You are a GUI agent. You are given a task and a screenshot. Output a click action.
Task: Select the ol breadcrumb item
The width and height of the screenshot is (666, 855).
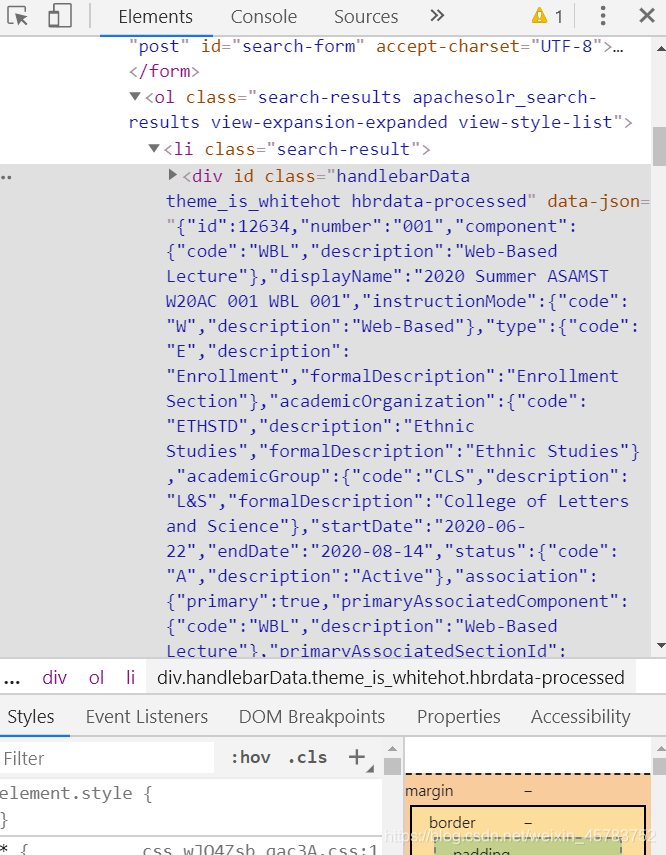pyautogui.click(x=97, y=678)
